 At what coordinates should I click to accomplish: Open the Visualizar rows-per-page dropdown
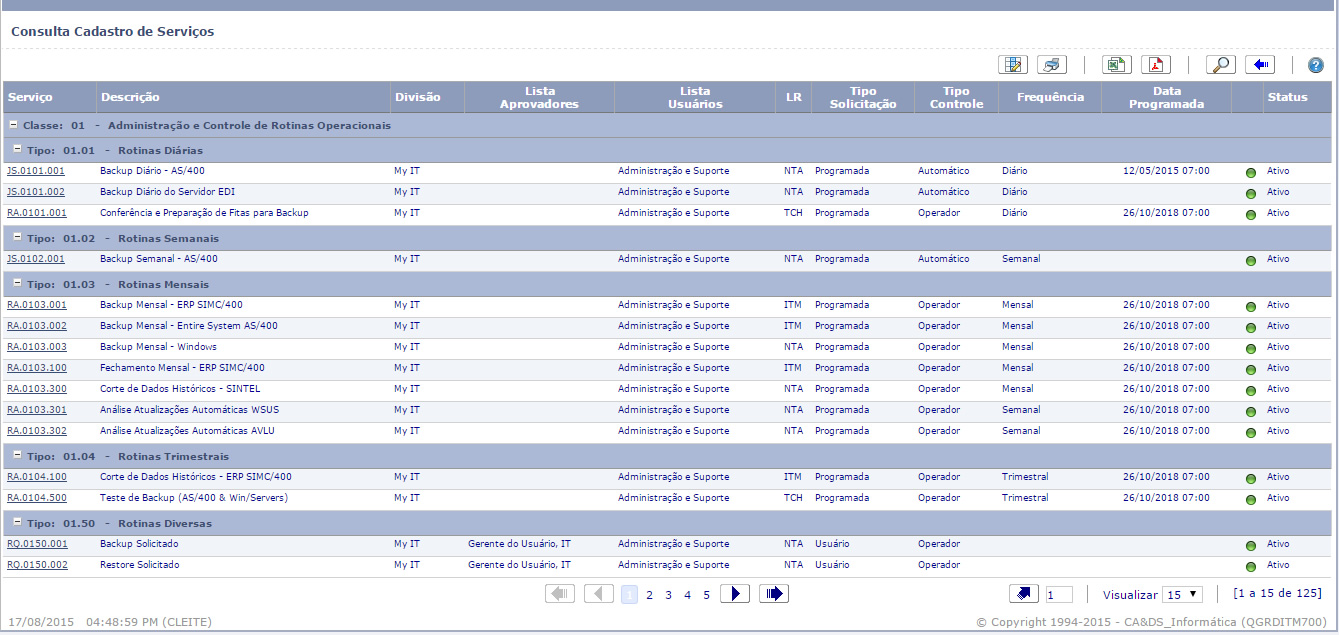point(1182,595)
